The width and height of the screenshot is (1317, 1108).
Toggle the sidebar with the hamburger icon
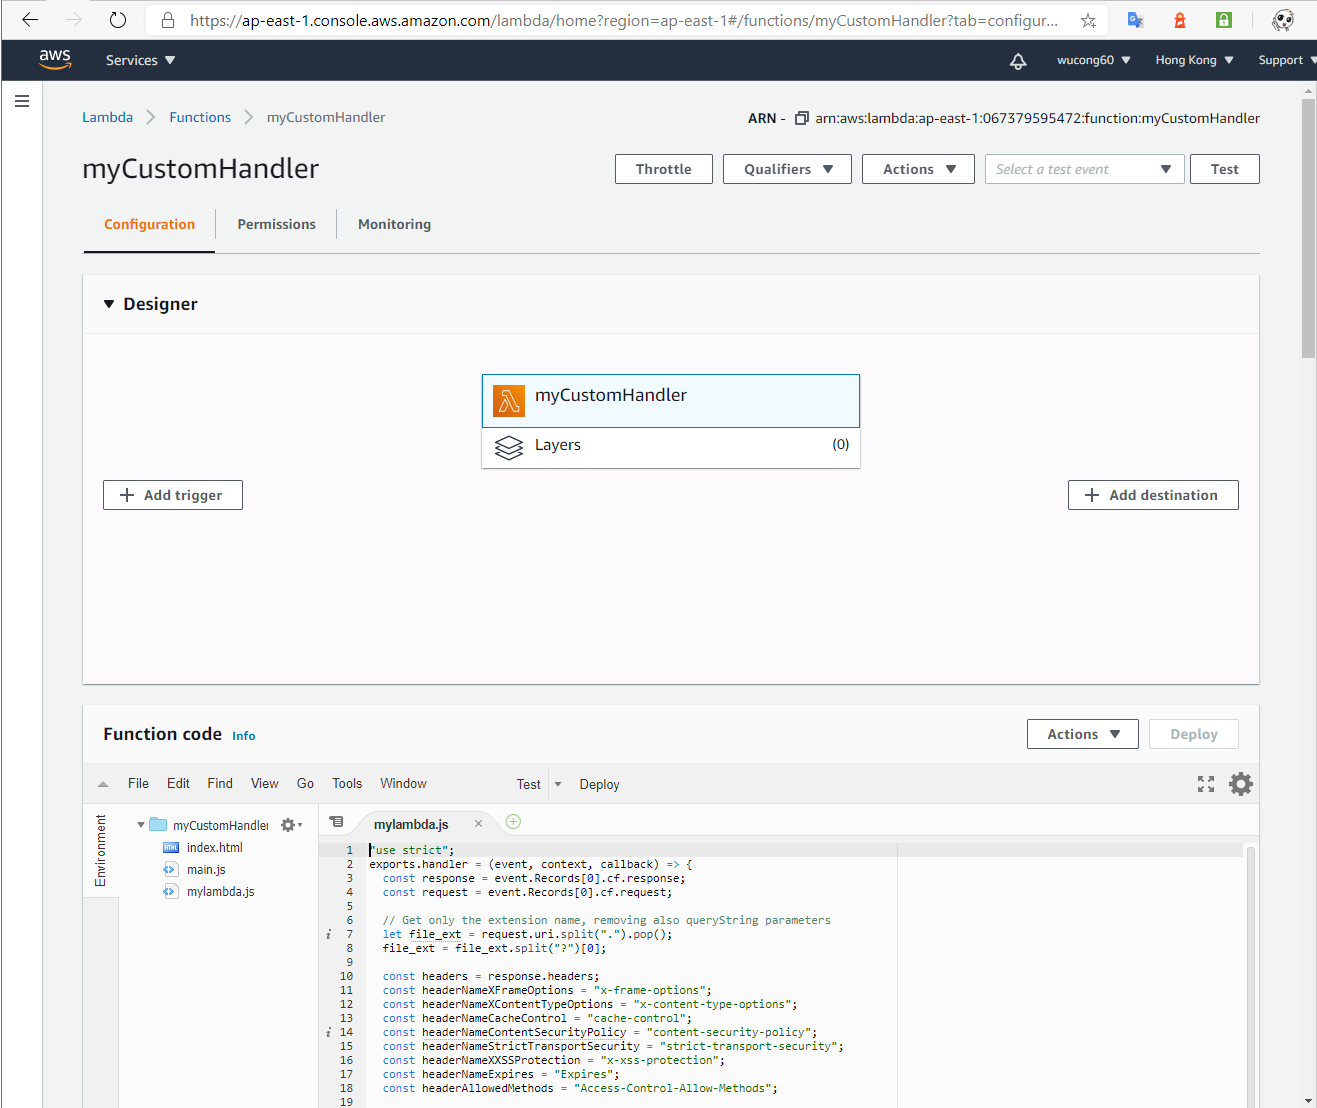click(x=22, y=101)
